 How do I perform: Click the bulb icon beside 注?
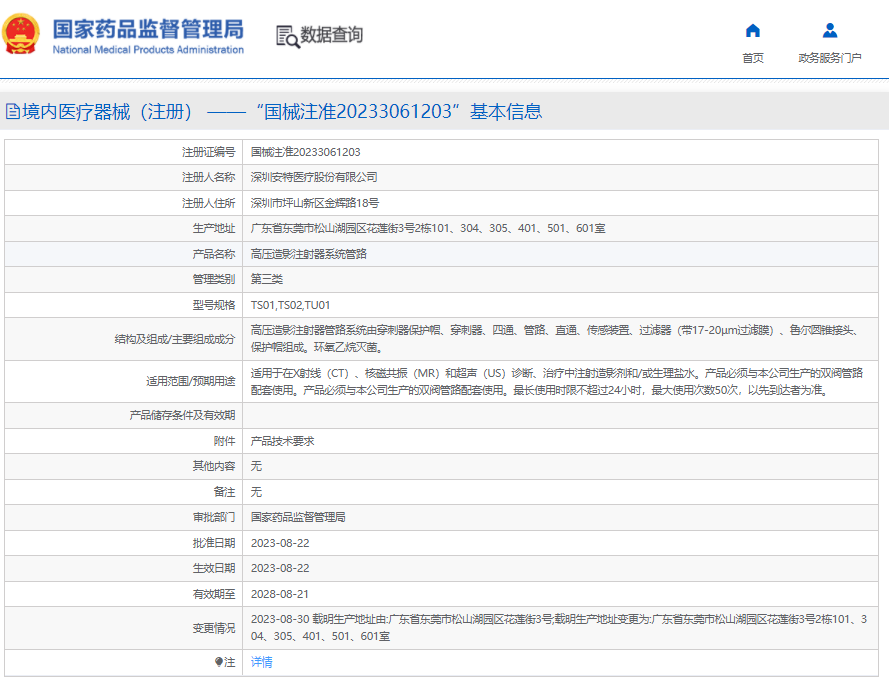pos(219,662)
